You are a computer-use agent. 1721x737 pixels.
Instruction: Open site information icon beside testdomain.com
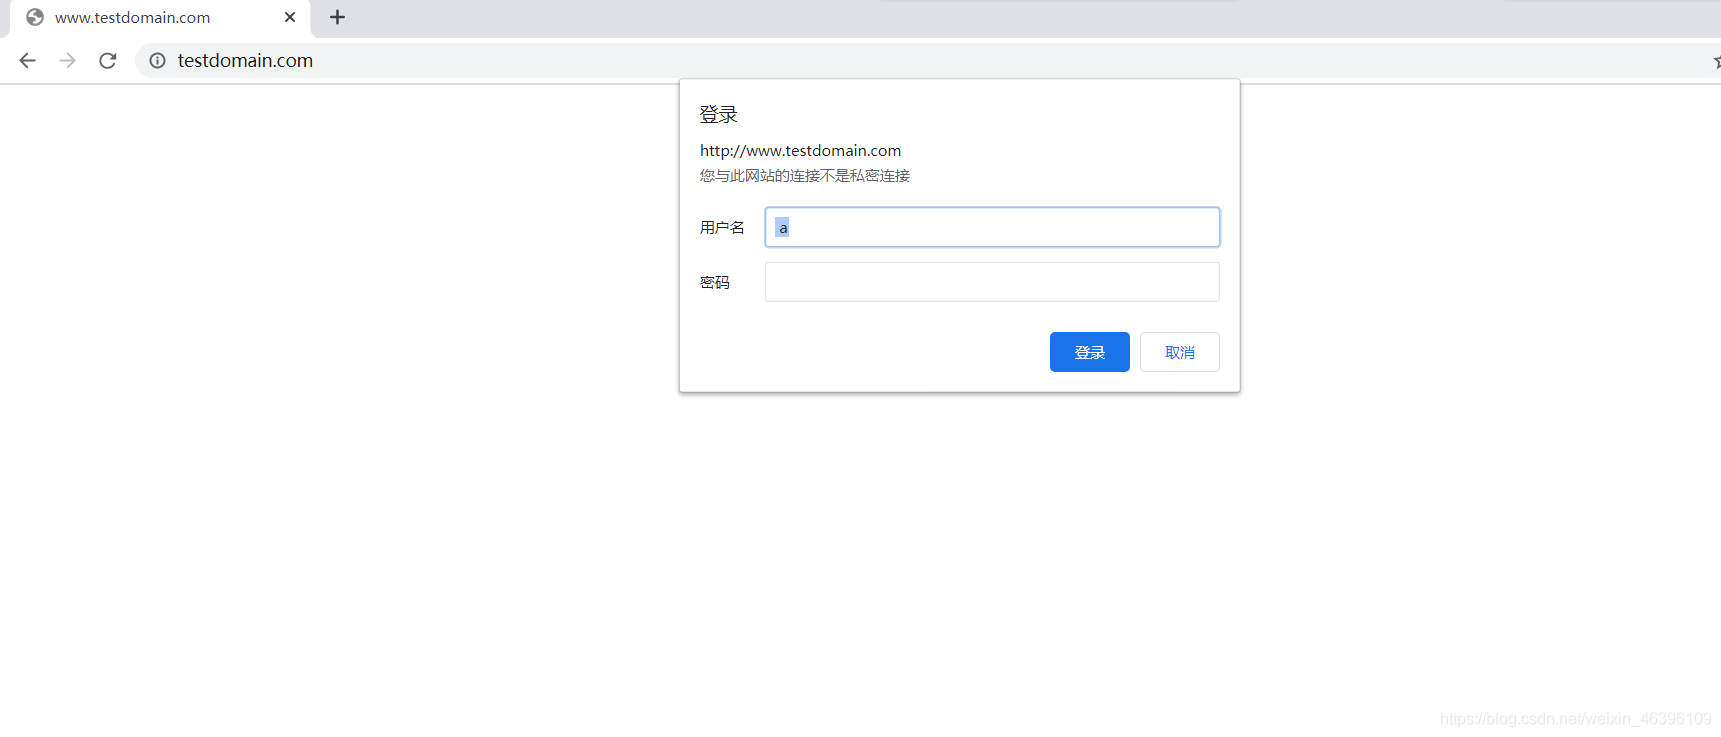[157, 61]
